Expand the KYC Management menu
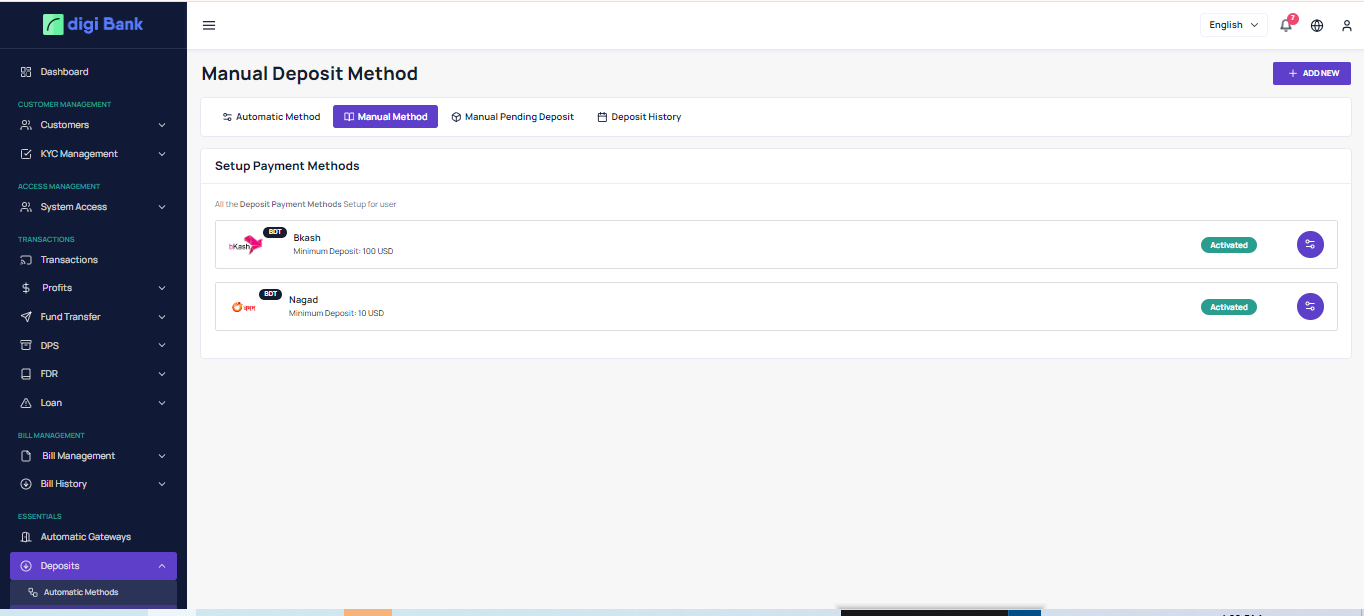Screen dimensions: 1364x616 [x=93, y=154]
